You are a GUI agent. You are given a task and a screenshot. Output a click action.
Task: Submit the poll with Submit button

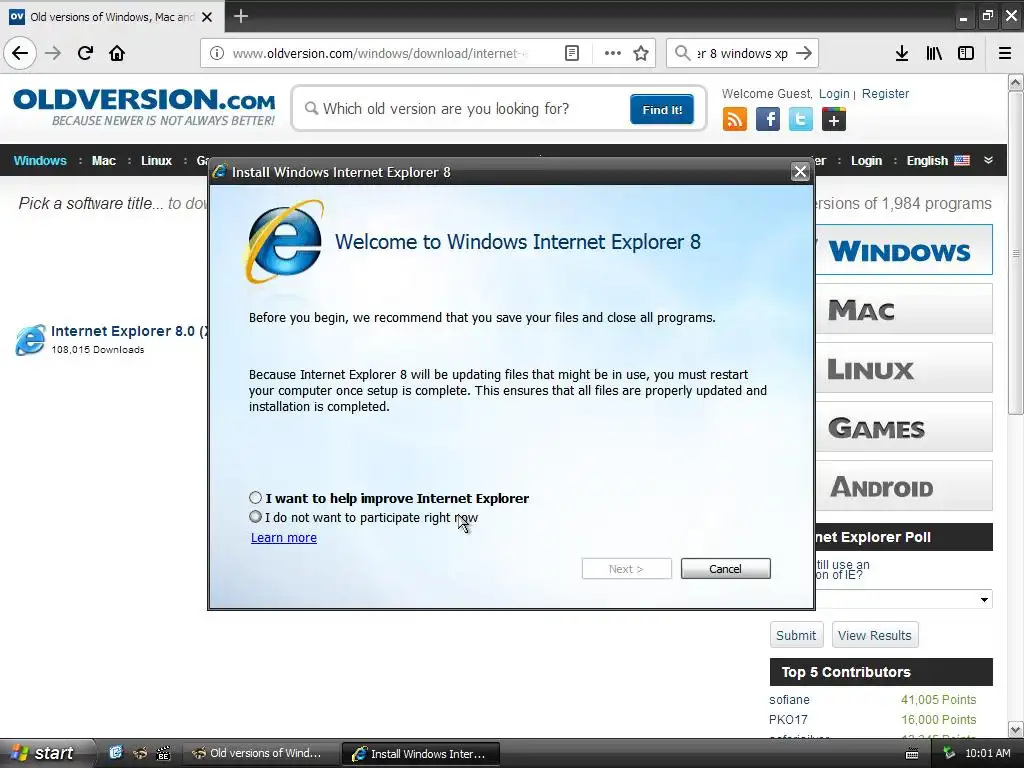pos(796,635)
